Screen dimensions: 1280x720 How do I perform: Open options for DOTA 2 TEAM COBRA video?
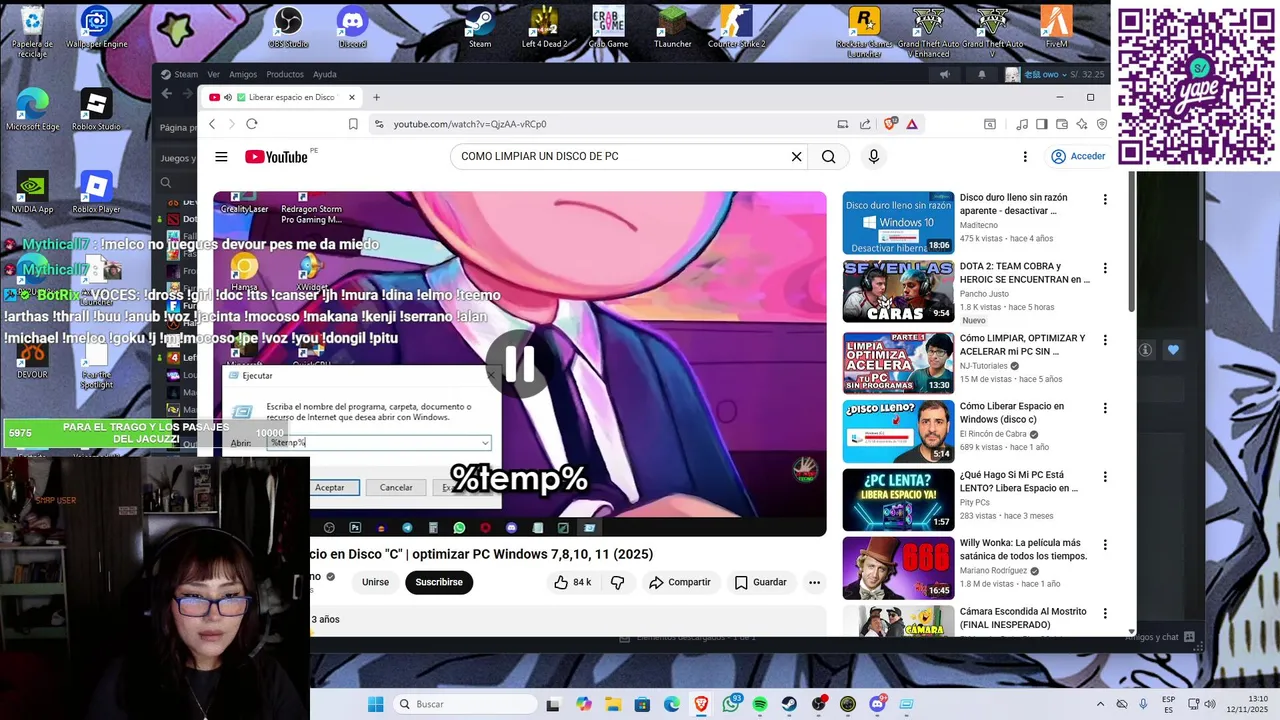coord(1105,268)
